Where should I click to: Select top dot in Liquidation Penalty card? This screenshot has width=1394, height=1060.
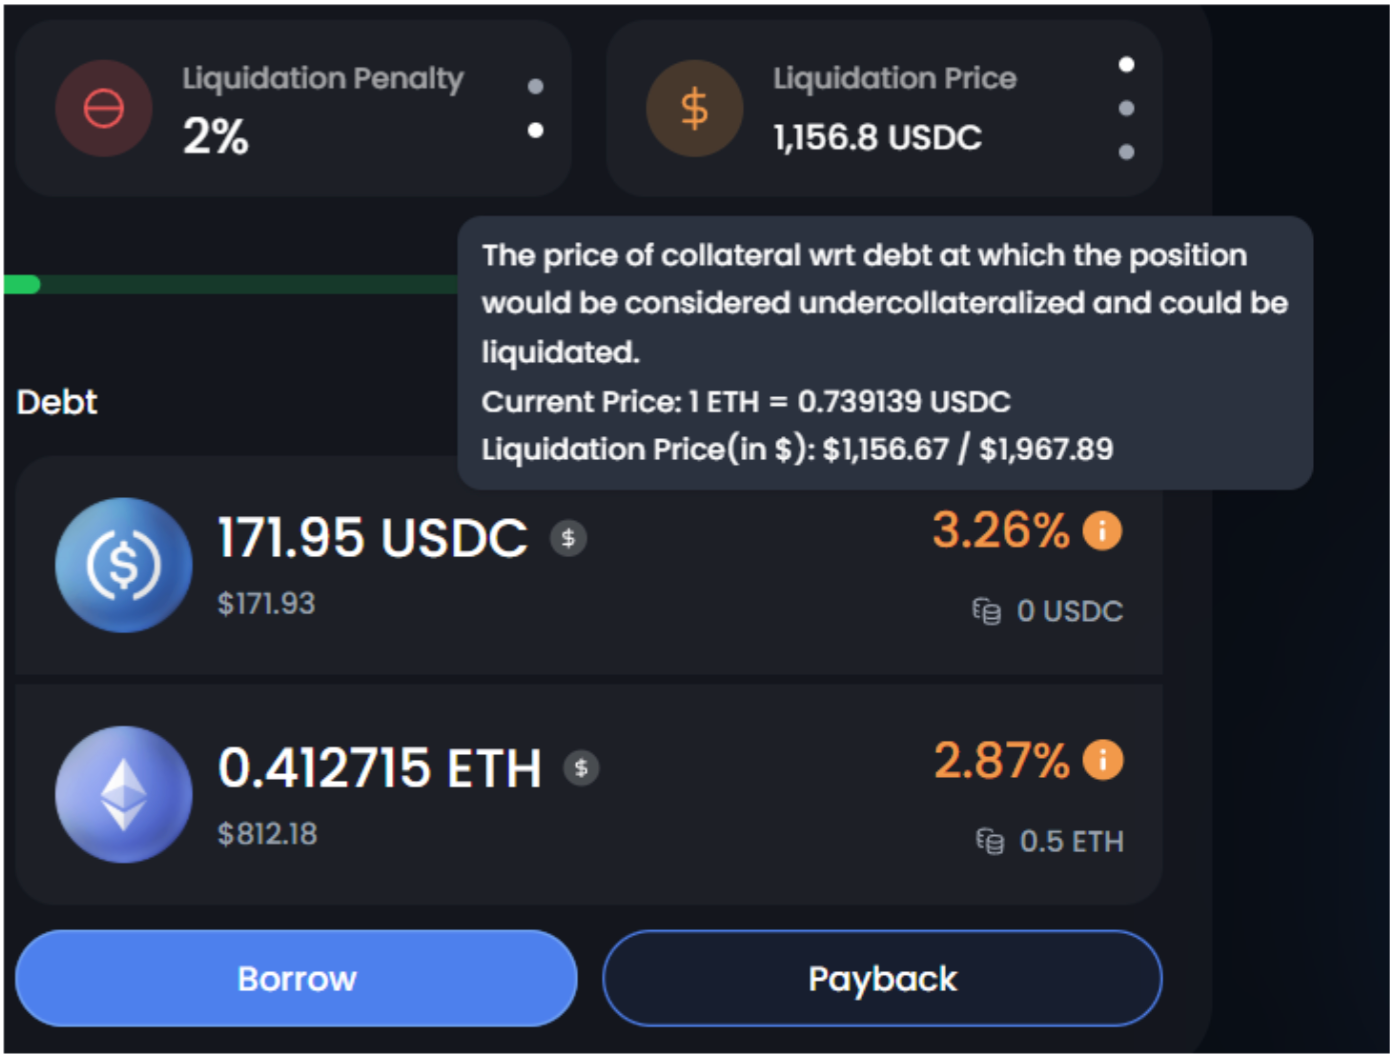tap(536, 87)
